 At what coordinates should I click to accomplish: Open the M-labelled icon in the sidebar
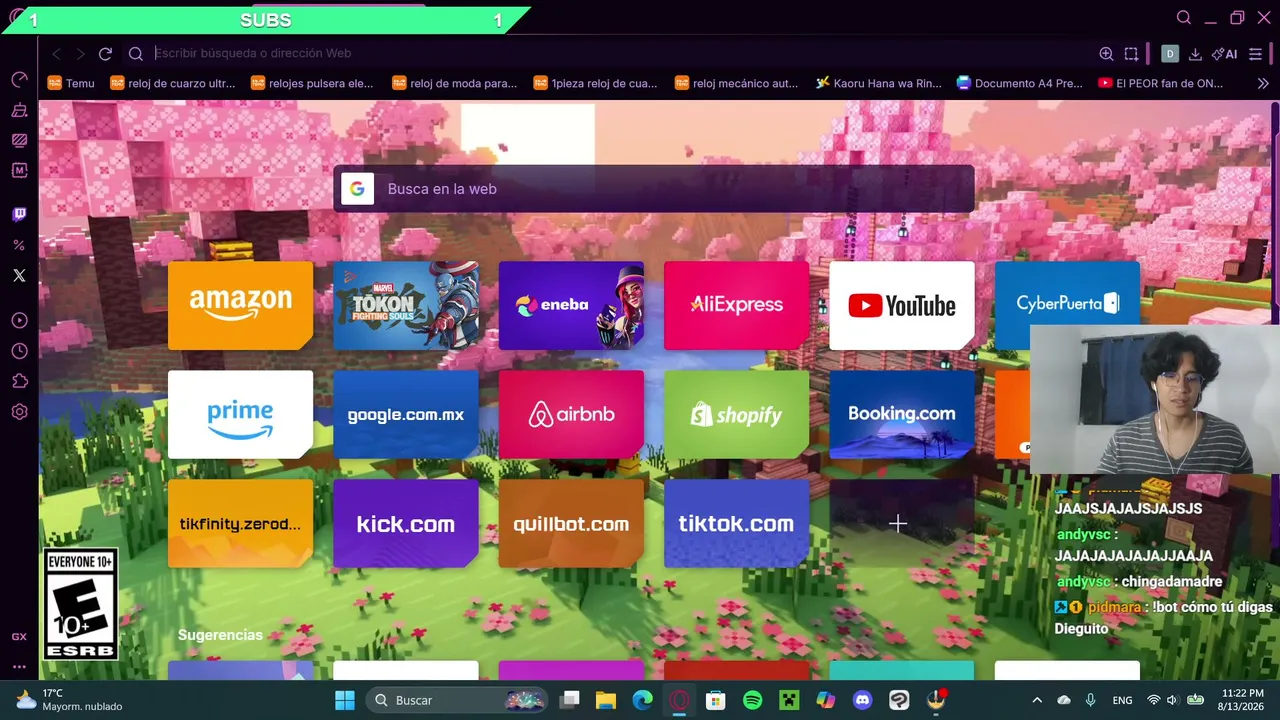pos(19,170)
